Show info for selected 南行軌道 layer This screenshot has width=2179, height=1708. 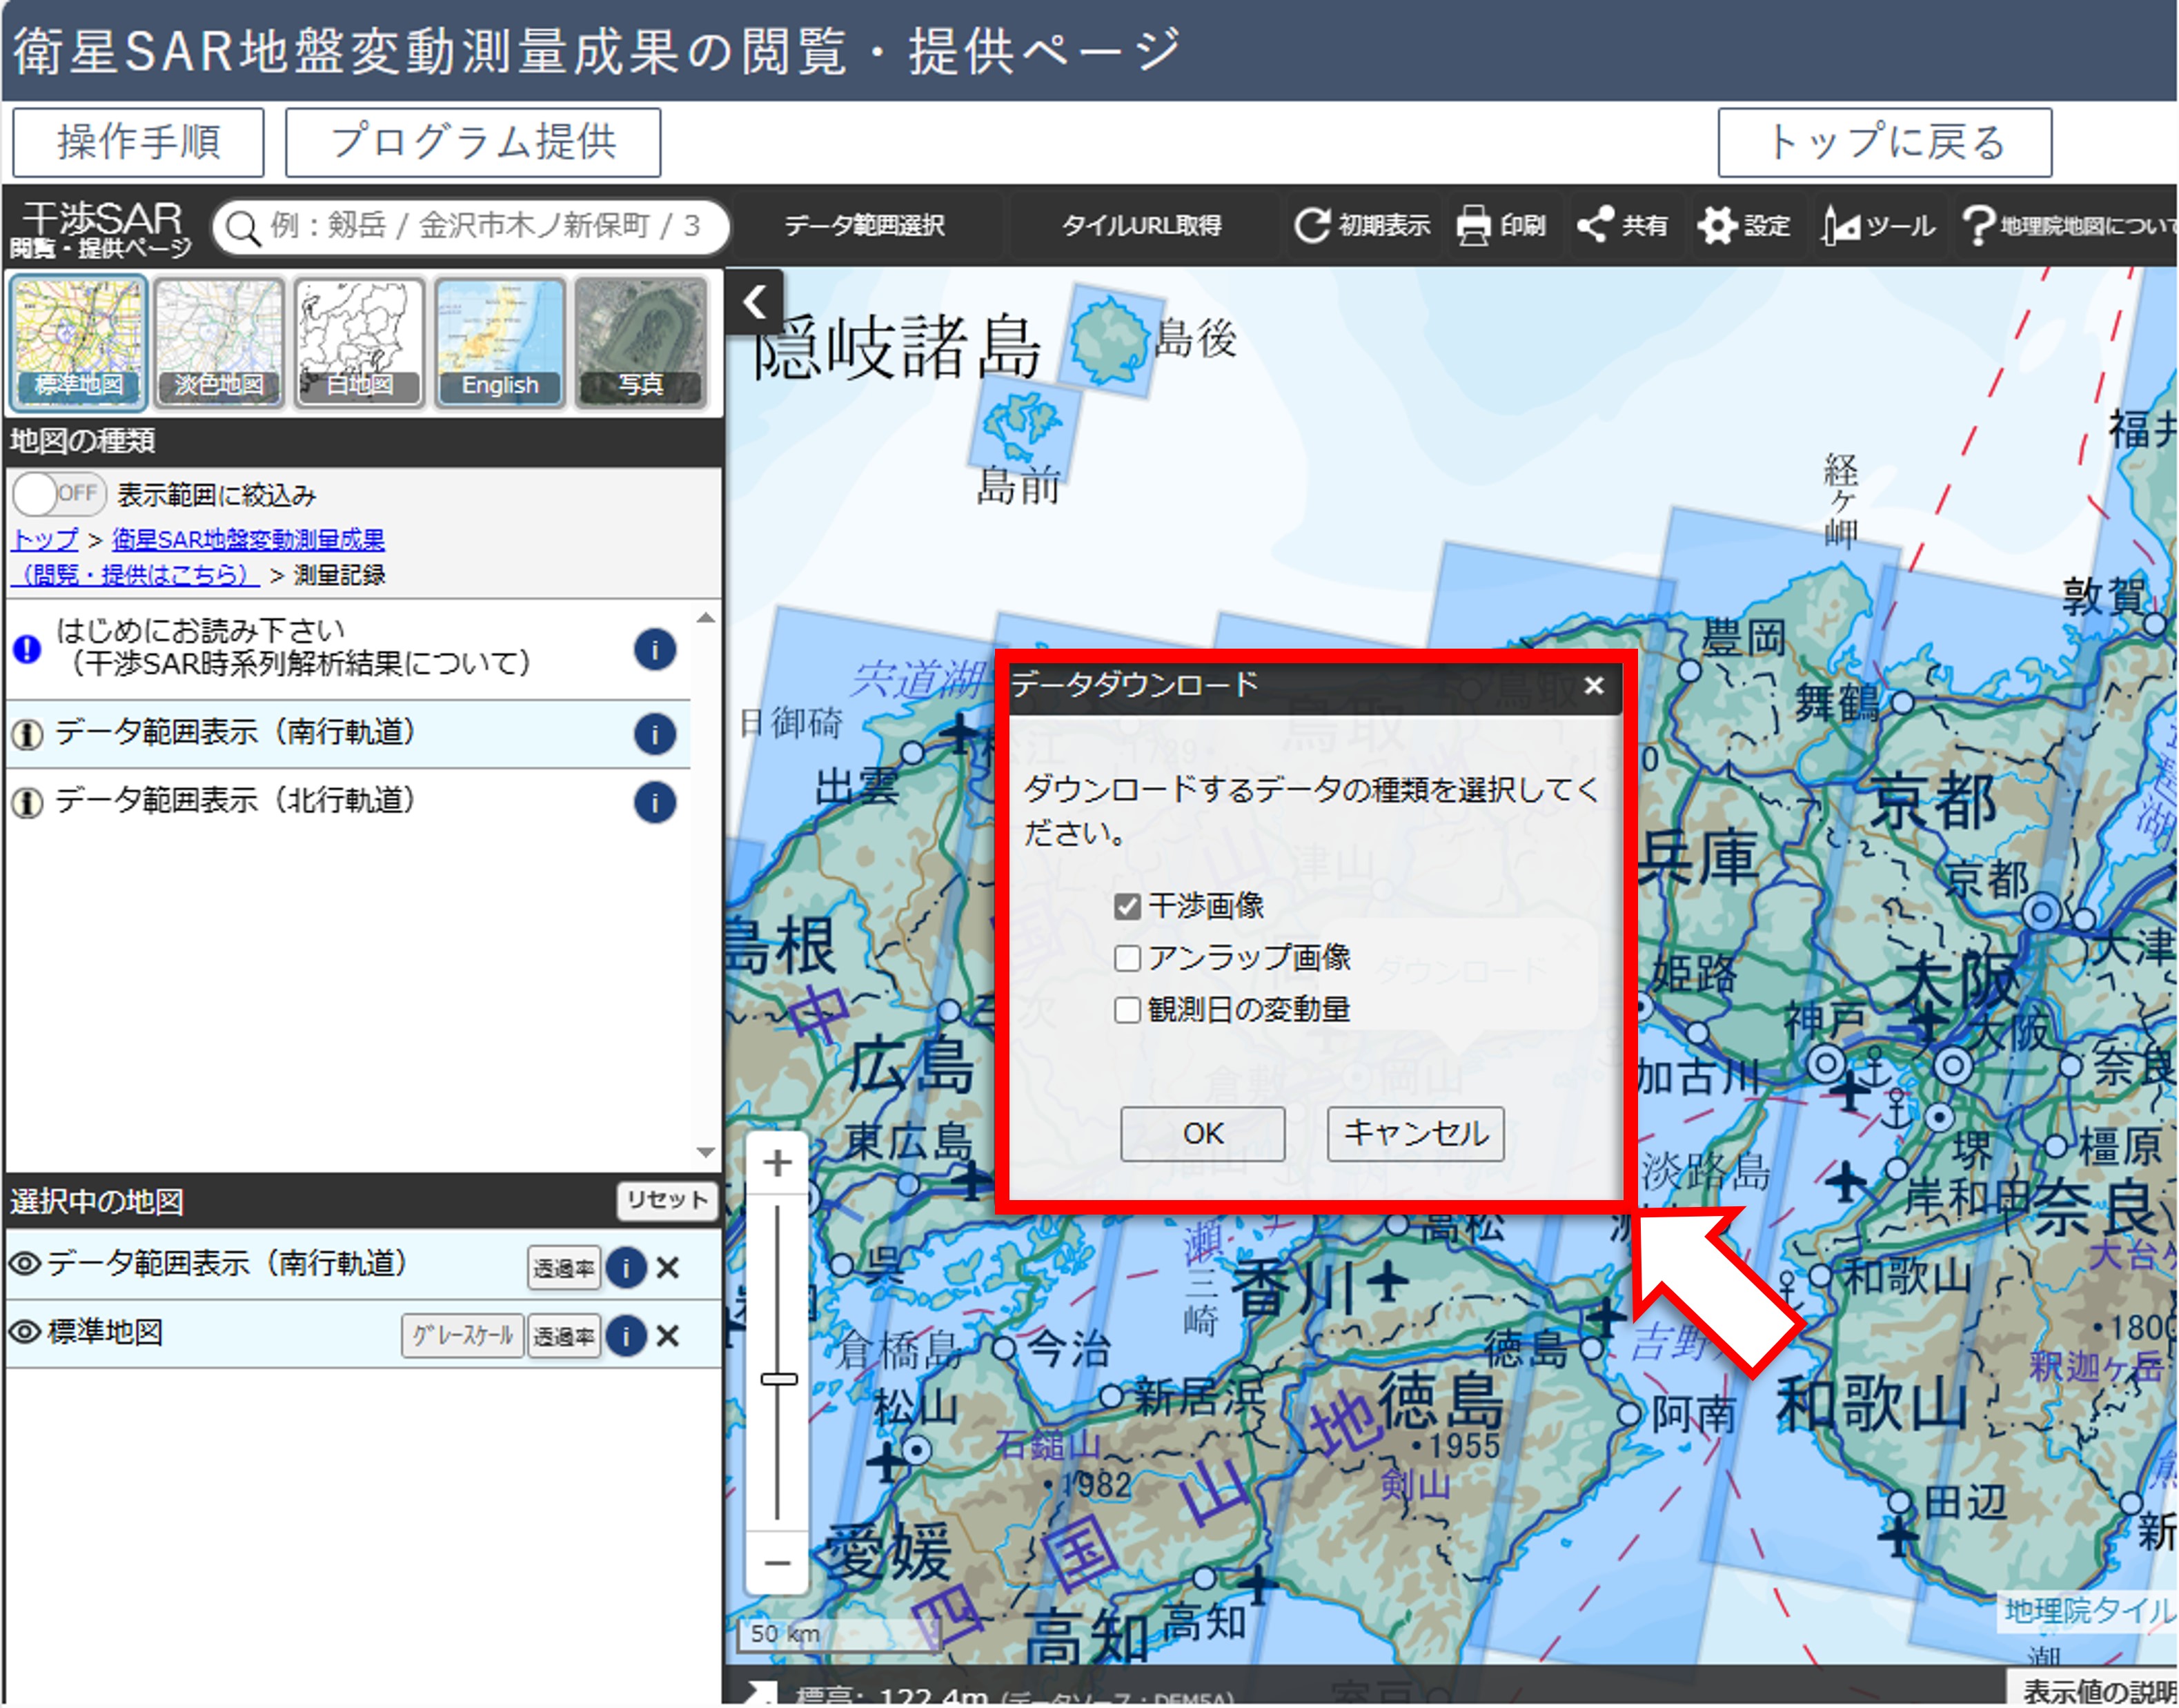[x=626, y=1268]
